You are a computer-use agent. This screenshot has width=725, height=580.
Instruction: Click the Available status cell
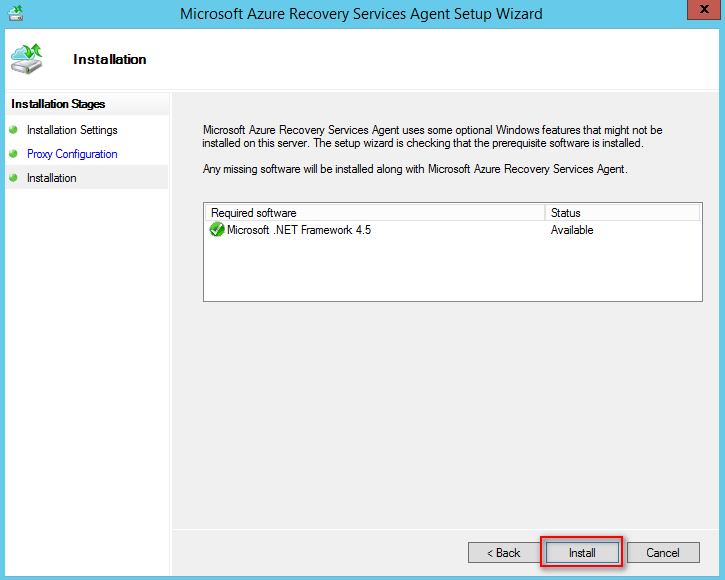pyautogui.click(x=572, y=230)
